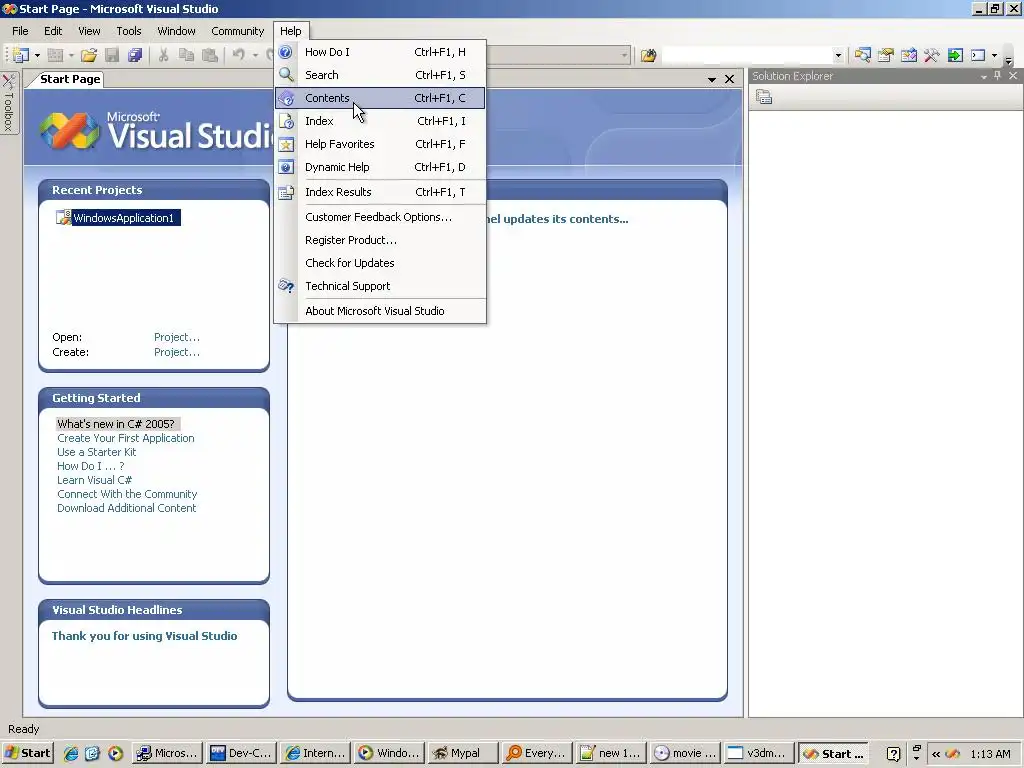Open Create Your First Application link
Screen dimensions: 1024x768
(x=125, y=438)
